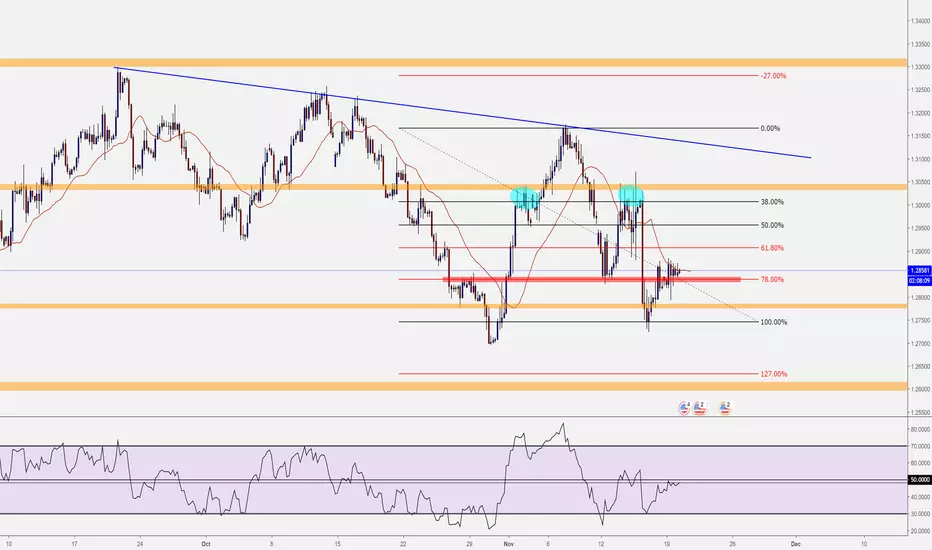This screenshot has width=932, height=550.
Task: Click the RSI 50.0000 axis label
Action: 920,479
